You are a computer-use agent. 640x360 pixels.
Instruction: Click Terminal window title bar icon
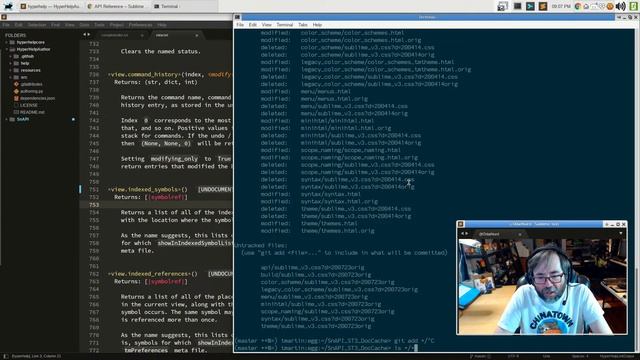237,17
